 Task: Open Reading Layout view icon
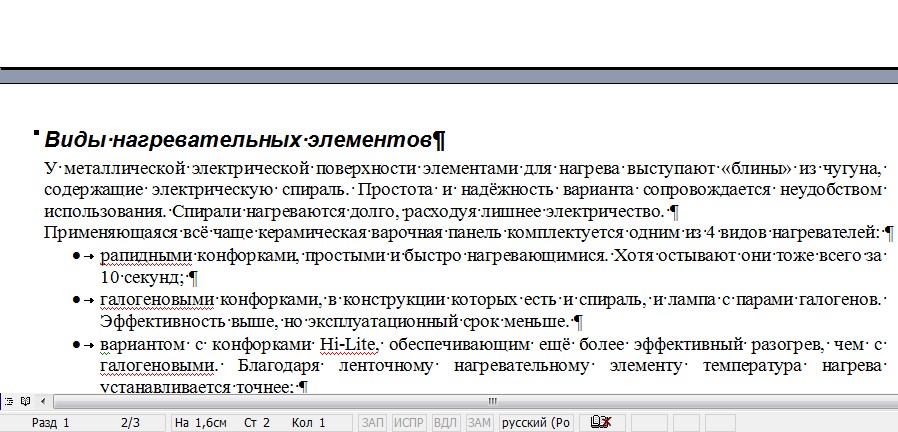pyautogui.click(x=25, y=401)
